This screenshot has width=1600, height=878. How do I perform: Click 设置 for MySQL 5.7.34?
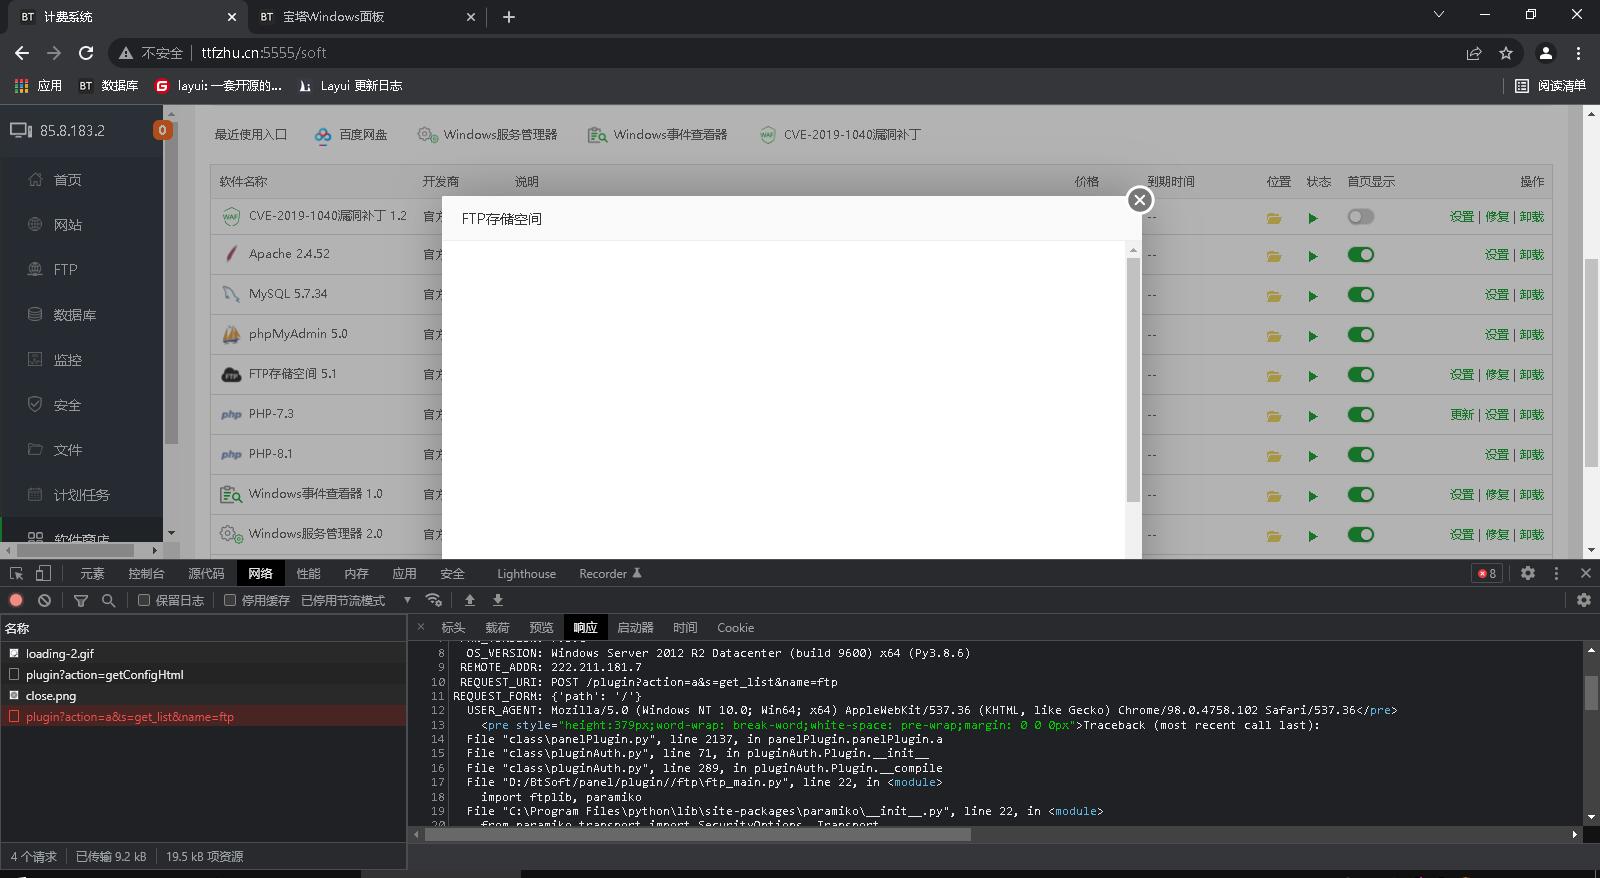click(1497, 295)
